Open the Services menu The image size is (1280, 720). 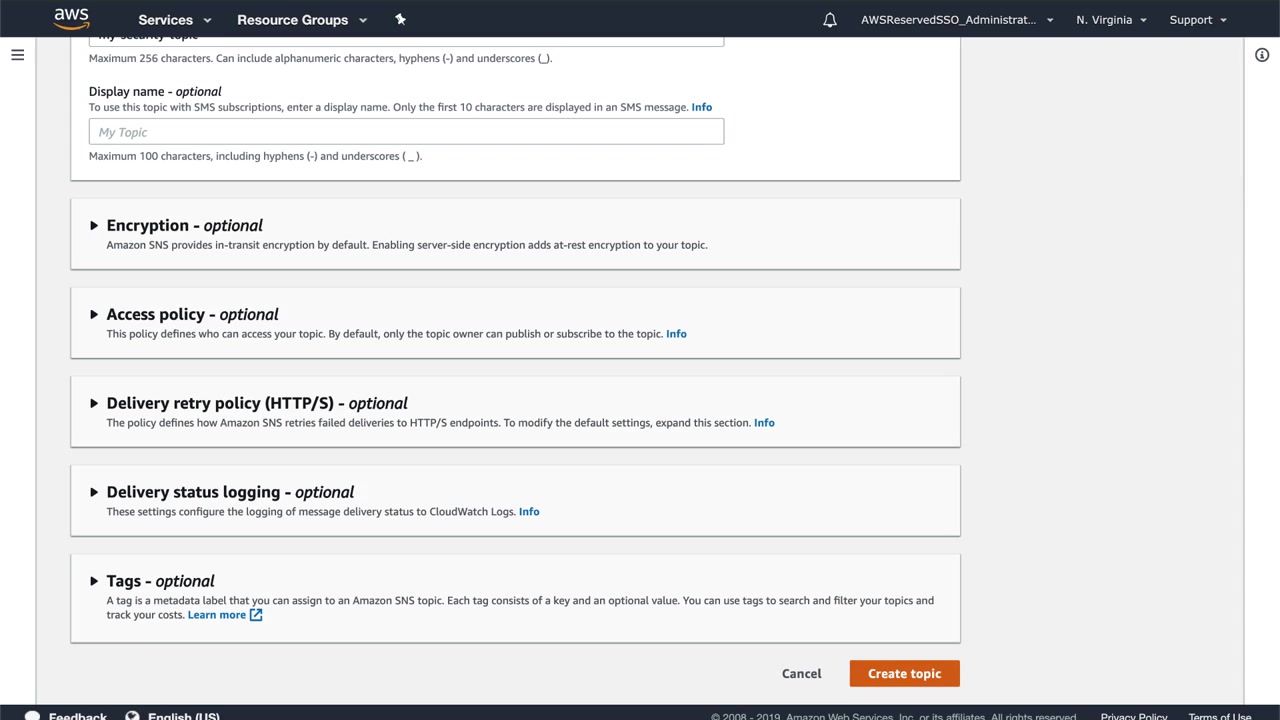[174, 20]
